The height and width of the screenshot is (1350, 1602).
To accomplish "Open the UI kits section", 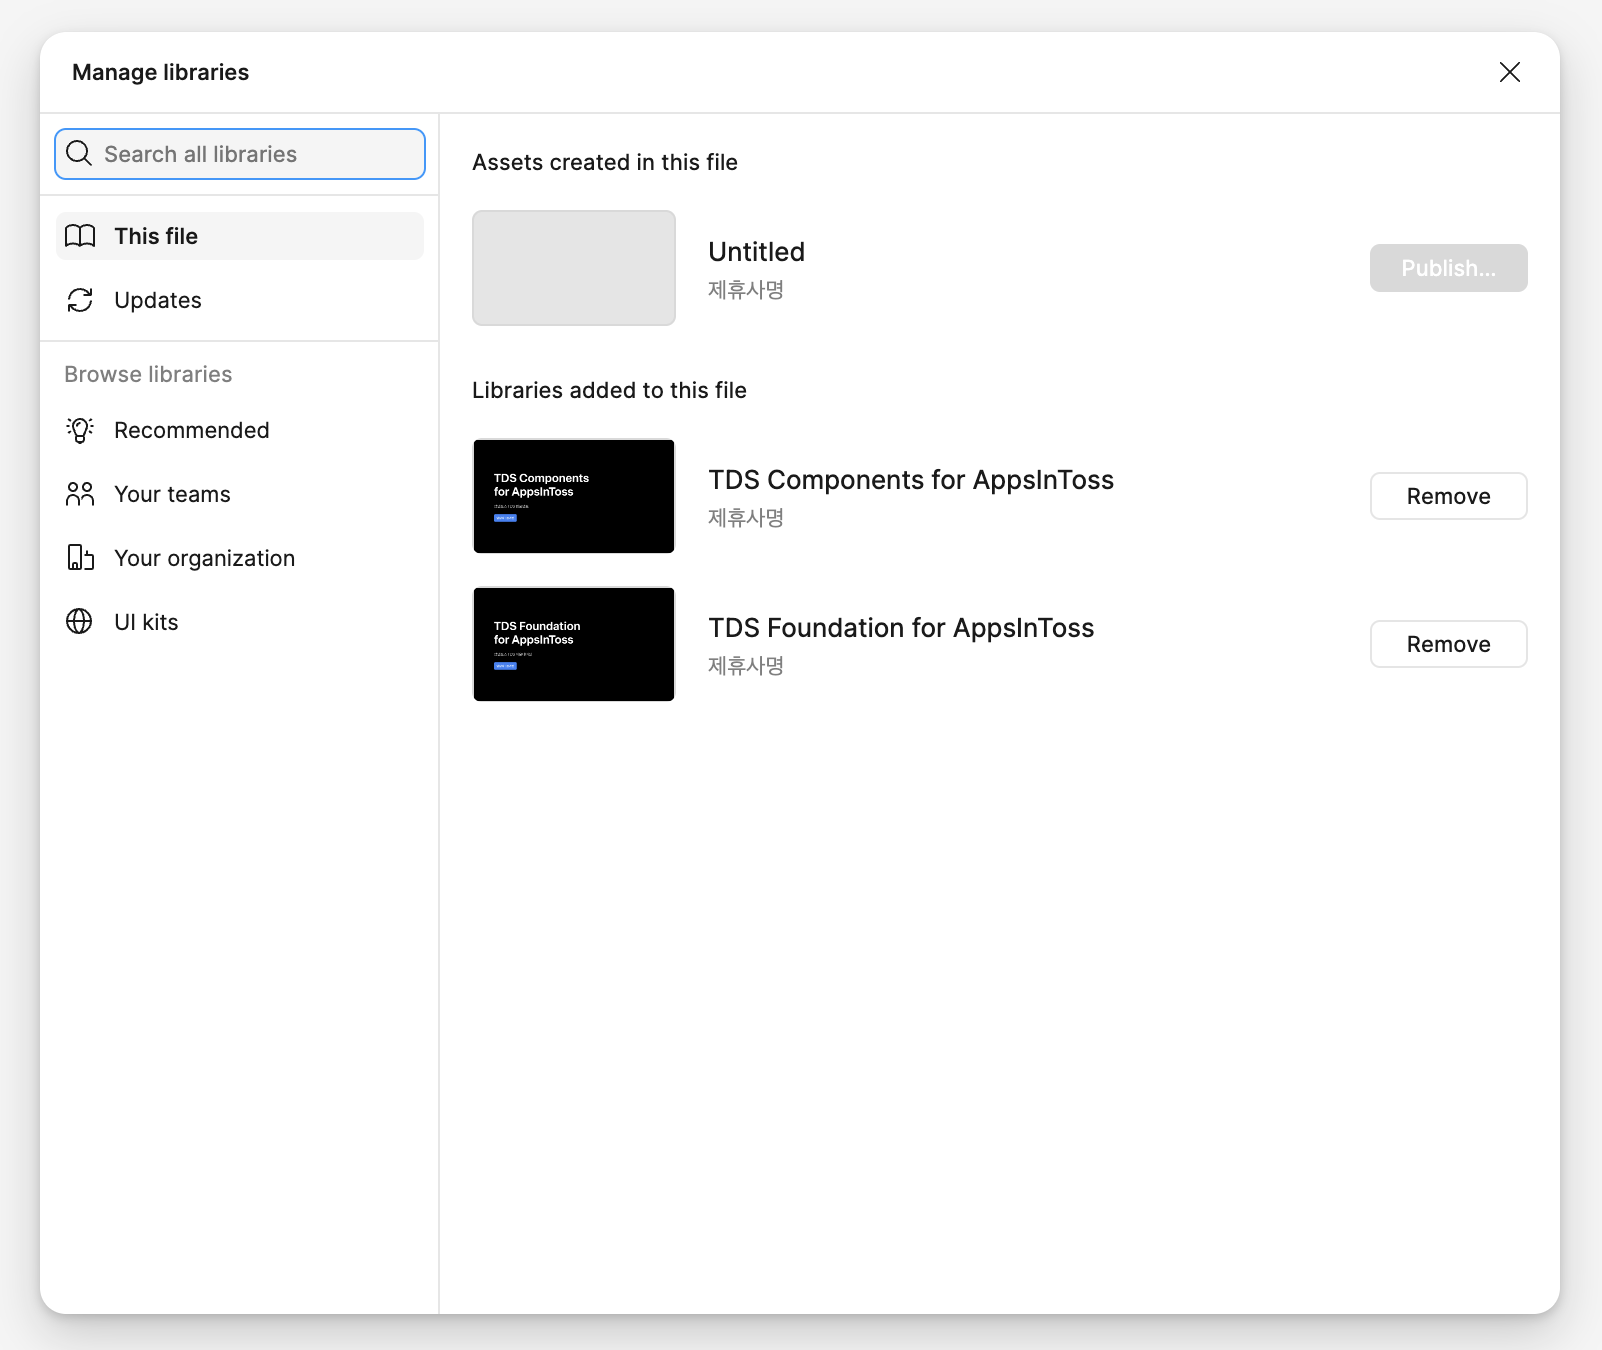I will (240, 622).
